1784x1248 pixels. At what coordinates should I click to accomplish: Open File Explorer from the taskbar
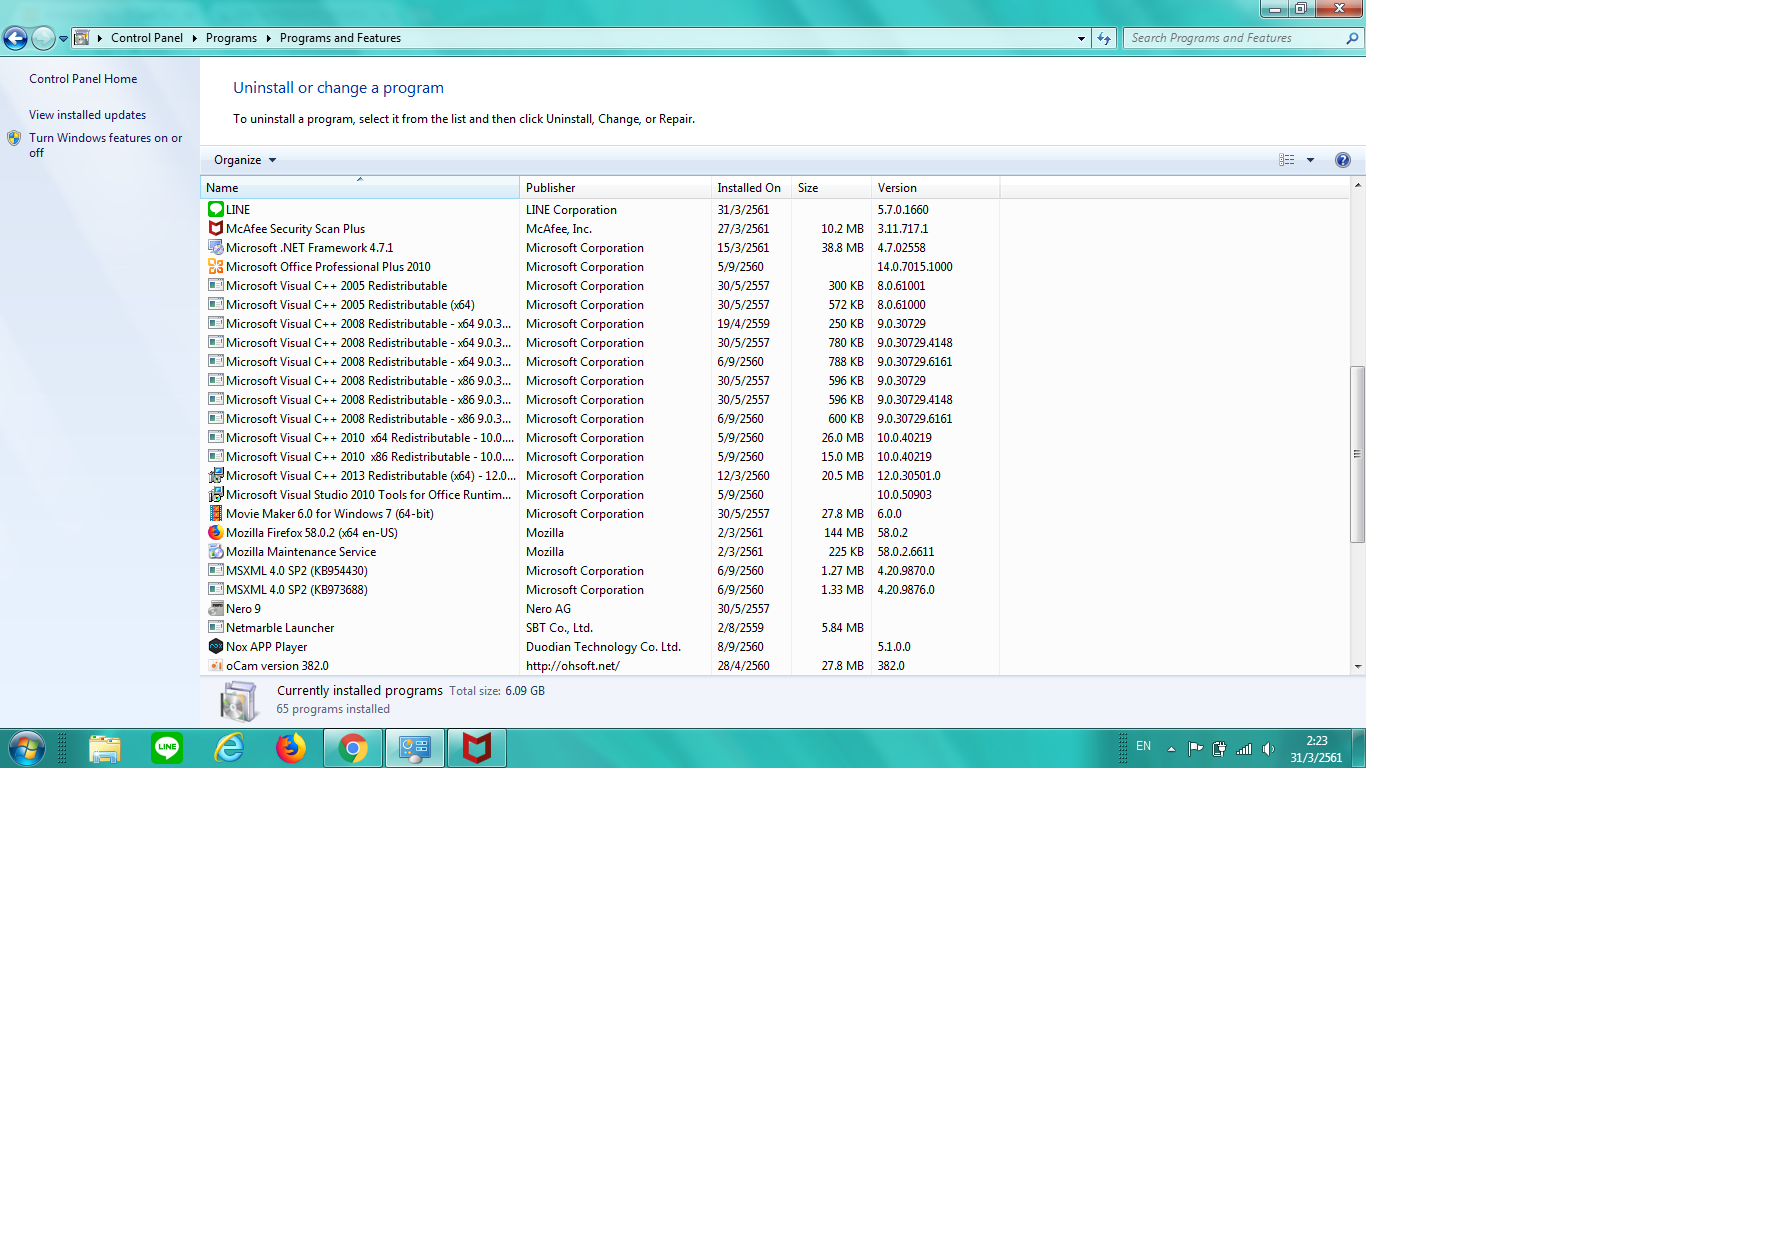click(x=105, y=748)
